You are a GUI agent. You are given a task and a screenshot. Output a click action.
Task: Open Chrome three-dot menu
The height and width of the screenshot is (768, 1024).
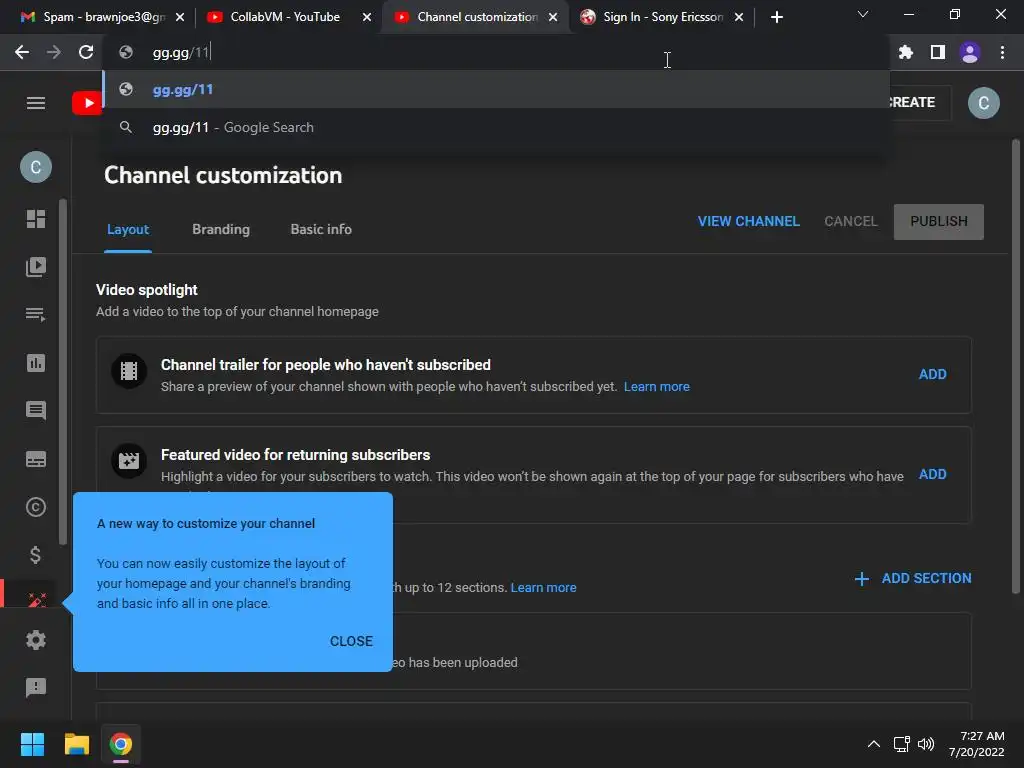click(x=1002, y=52)
